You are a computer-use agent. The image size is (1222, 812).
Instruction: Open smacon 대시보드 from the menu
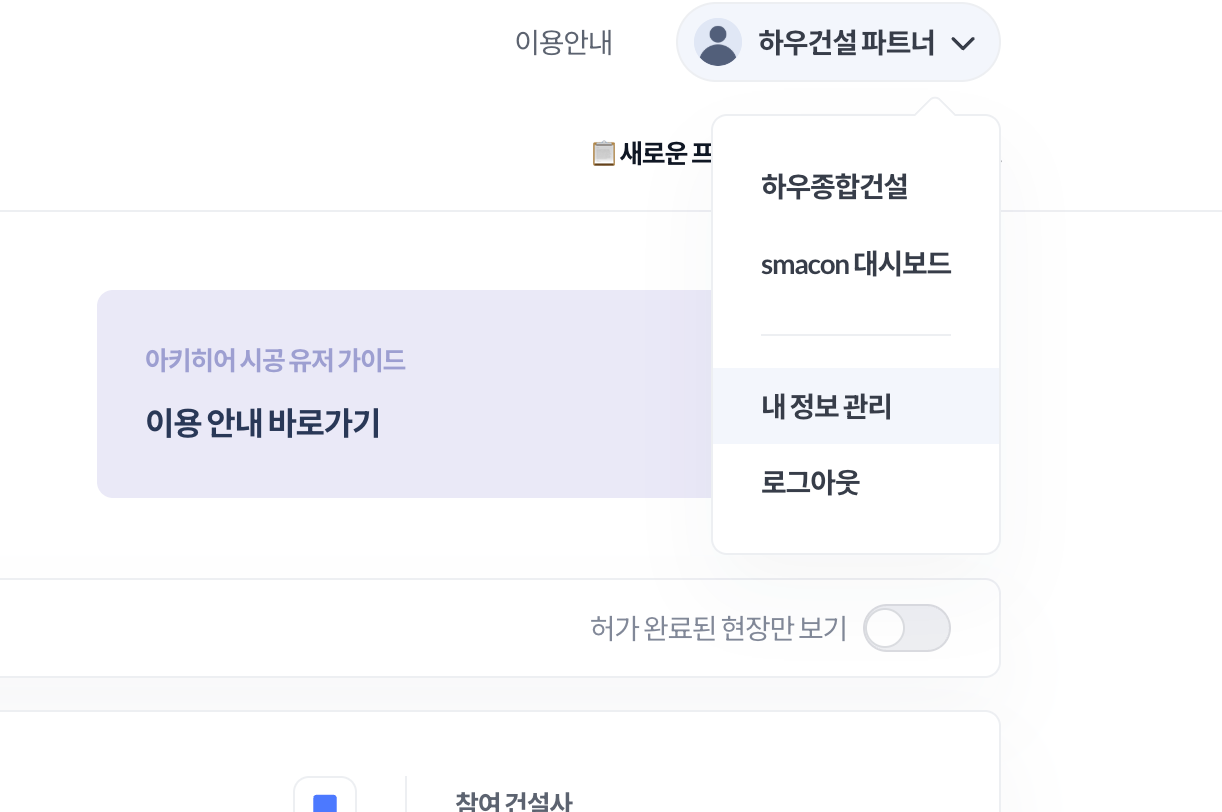pos(856,265)
